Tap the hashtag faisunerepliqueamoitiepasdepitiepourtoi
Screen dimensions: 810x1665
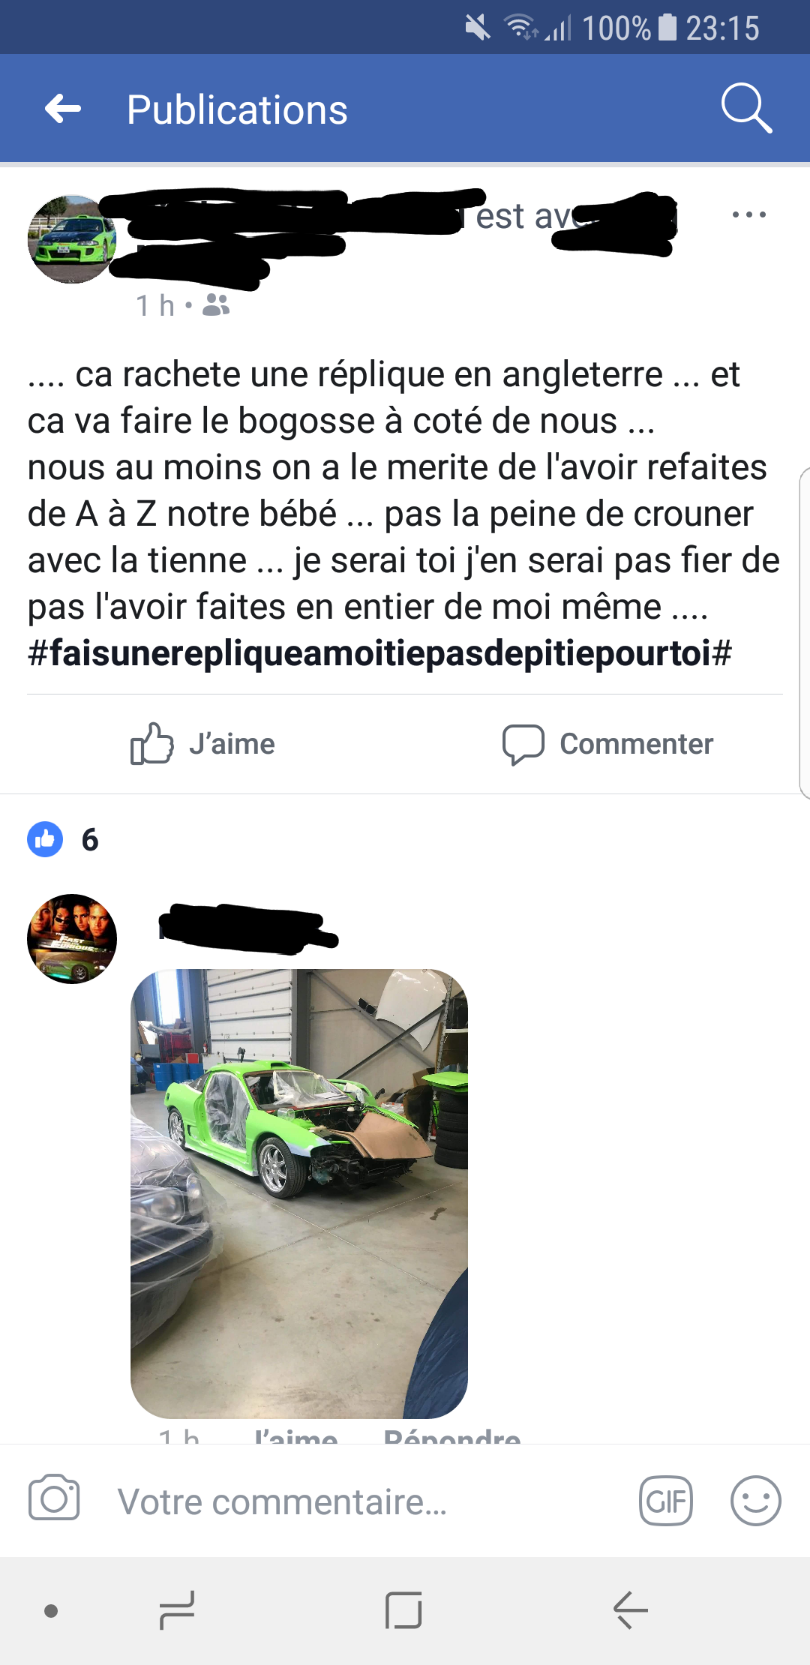pyautogui.click(x=380, y=653)
